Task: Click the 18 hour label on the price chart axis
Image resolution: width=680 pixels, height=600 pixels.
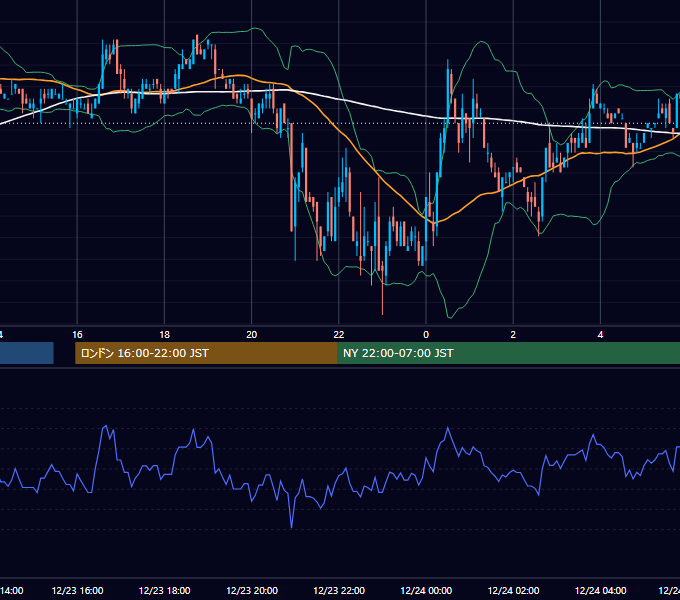Action: [164, 335]
